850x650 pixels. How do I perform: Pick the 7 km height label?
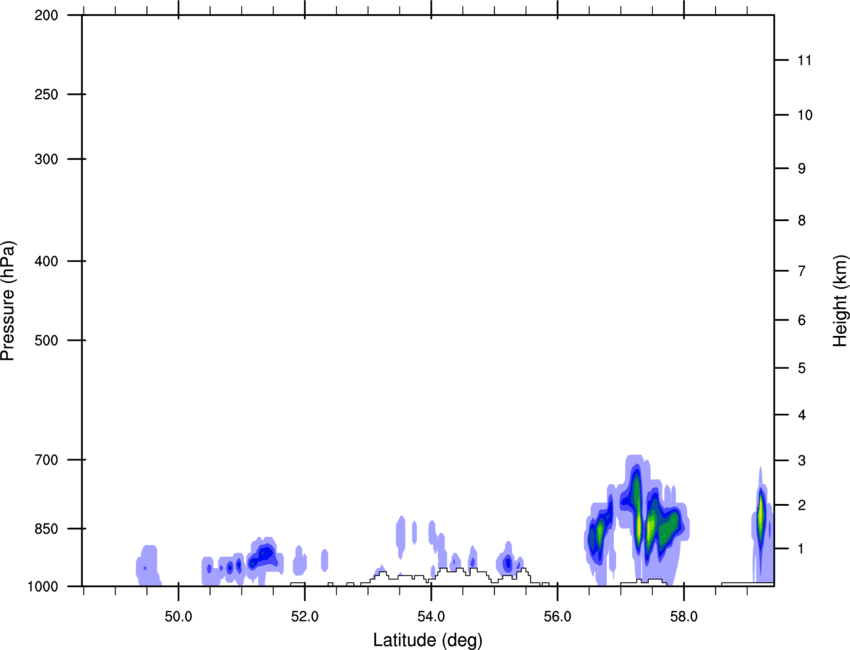point(802,271)
